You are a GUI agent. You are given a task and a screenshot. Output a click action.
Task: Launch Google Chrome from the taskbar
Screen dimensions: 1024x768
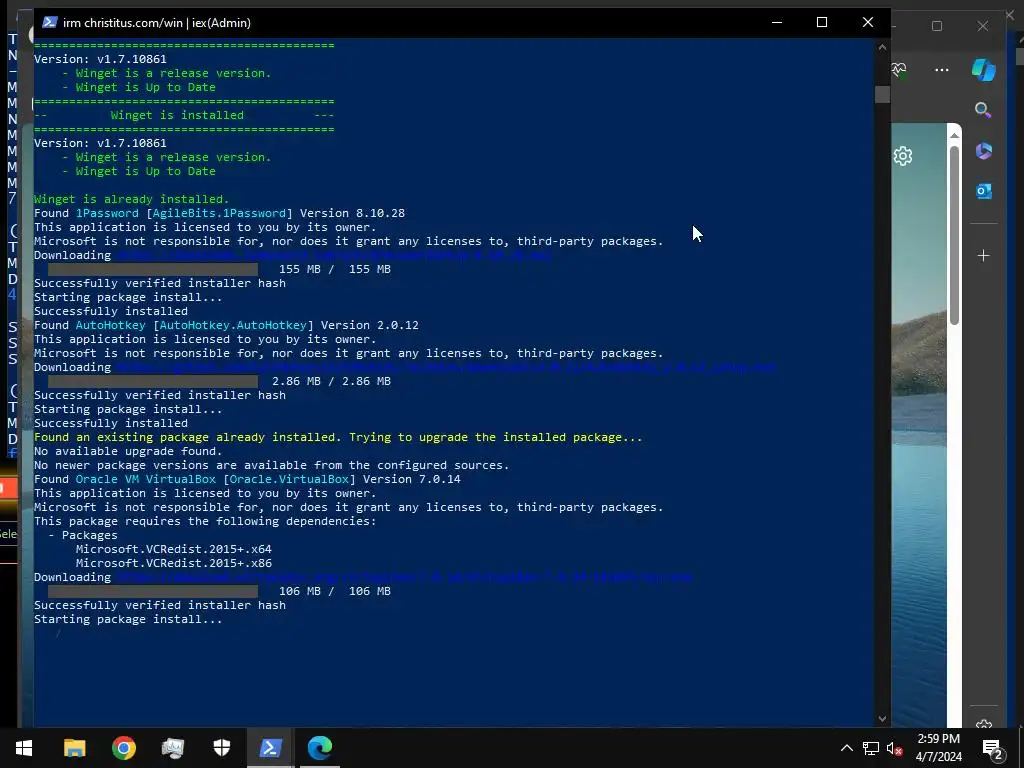(x=123, y=747)
